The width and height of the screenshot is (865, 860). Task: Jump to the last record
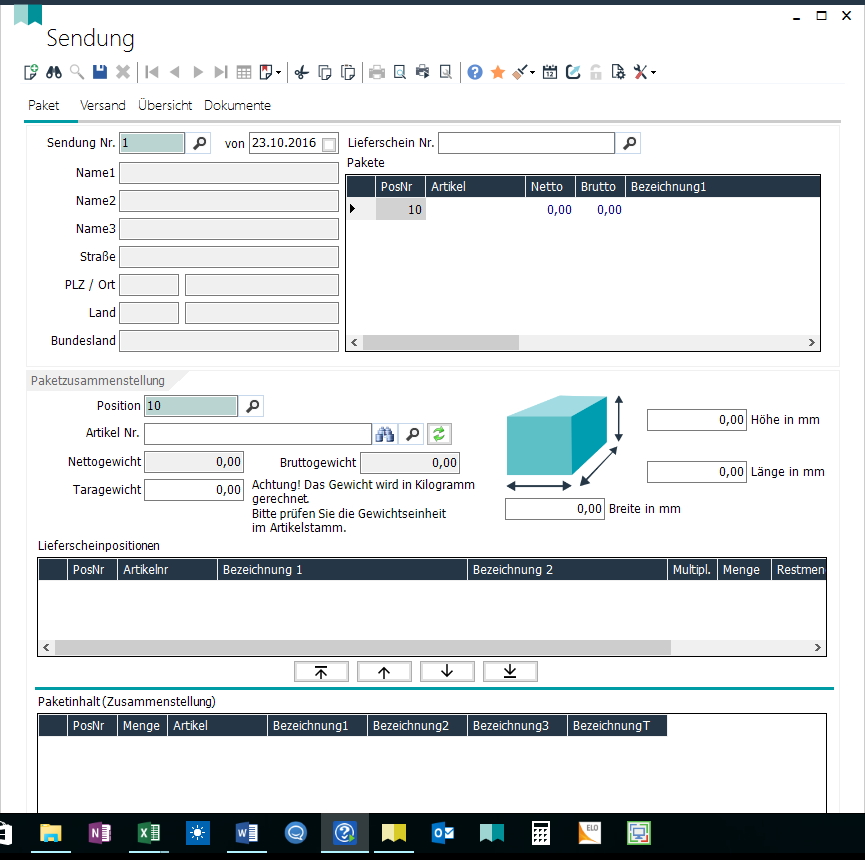pyautogui.click(x=221, y=72)
